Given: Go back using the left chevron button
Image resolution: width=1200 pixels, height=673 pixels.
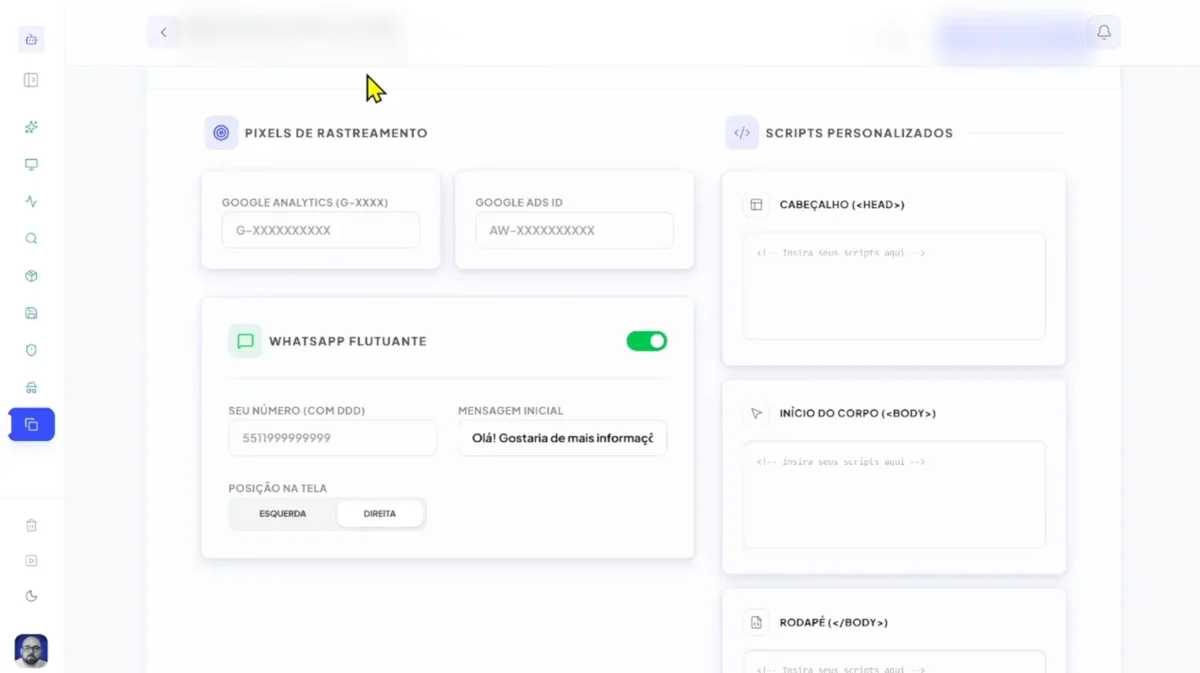Looking at the screenshot, I should [164, 32].
